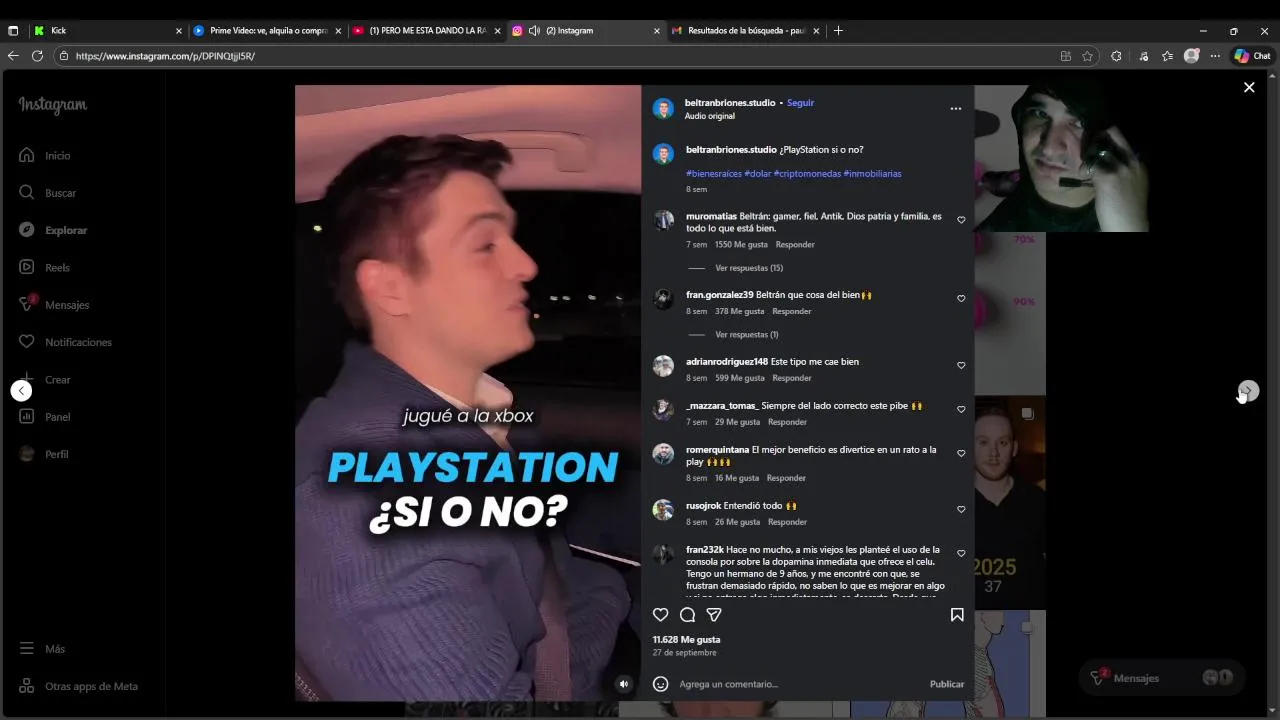1280x720 pixels.
Task: Click hashtag #bienesraíces
Action: pyautogui.click(x=714, y=174)
